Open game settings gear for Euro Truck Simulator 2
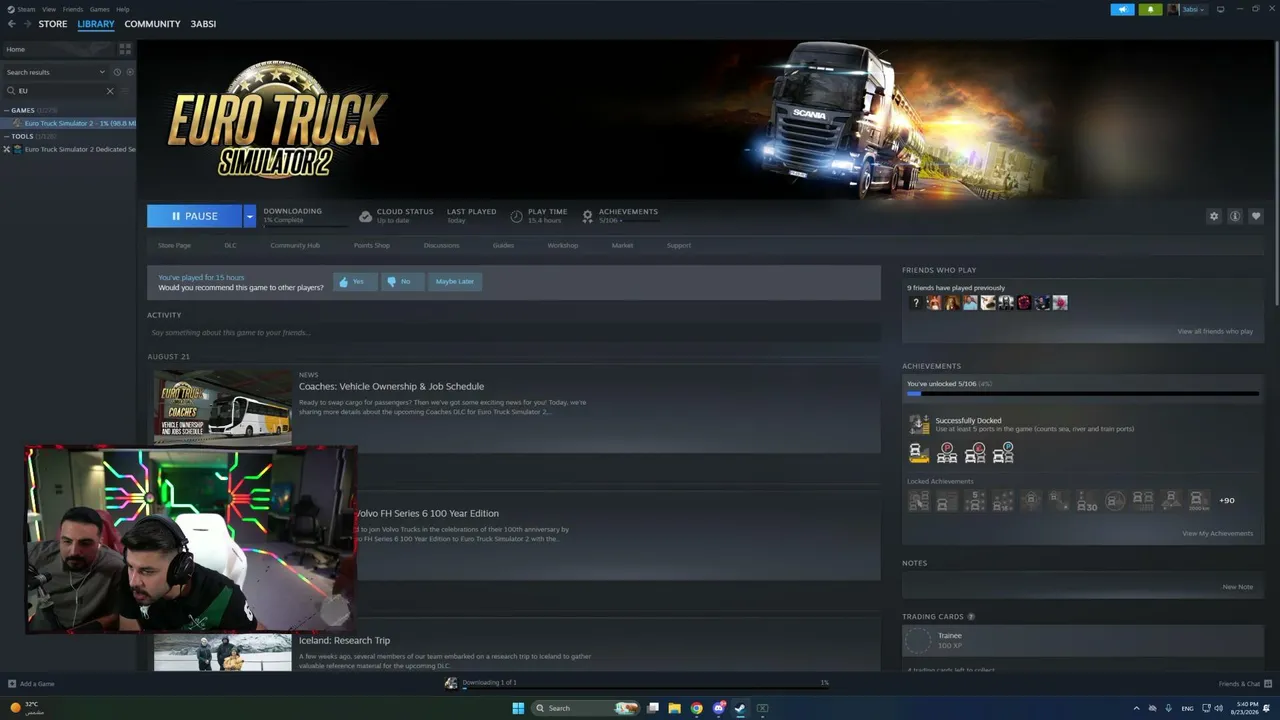The width and height of the screenshot is (1280, 720). (x=1214, y=216)
